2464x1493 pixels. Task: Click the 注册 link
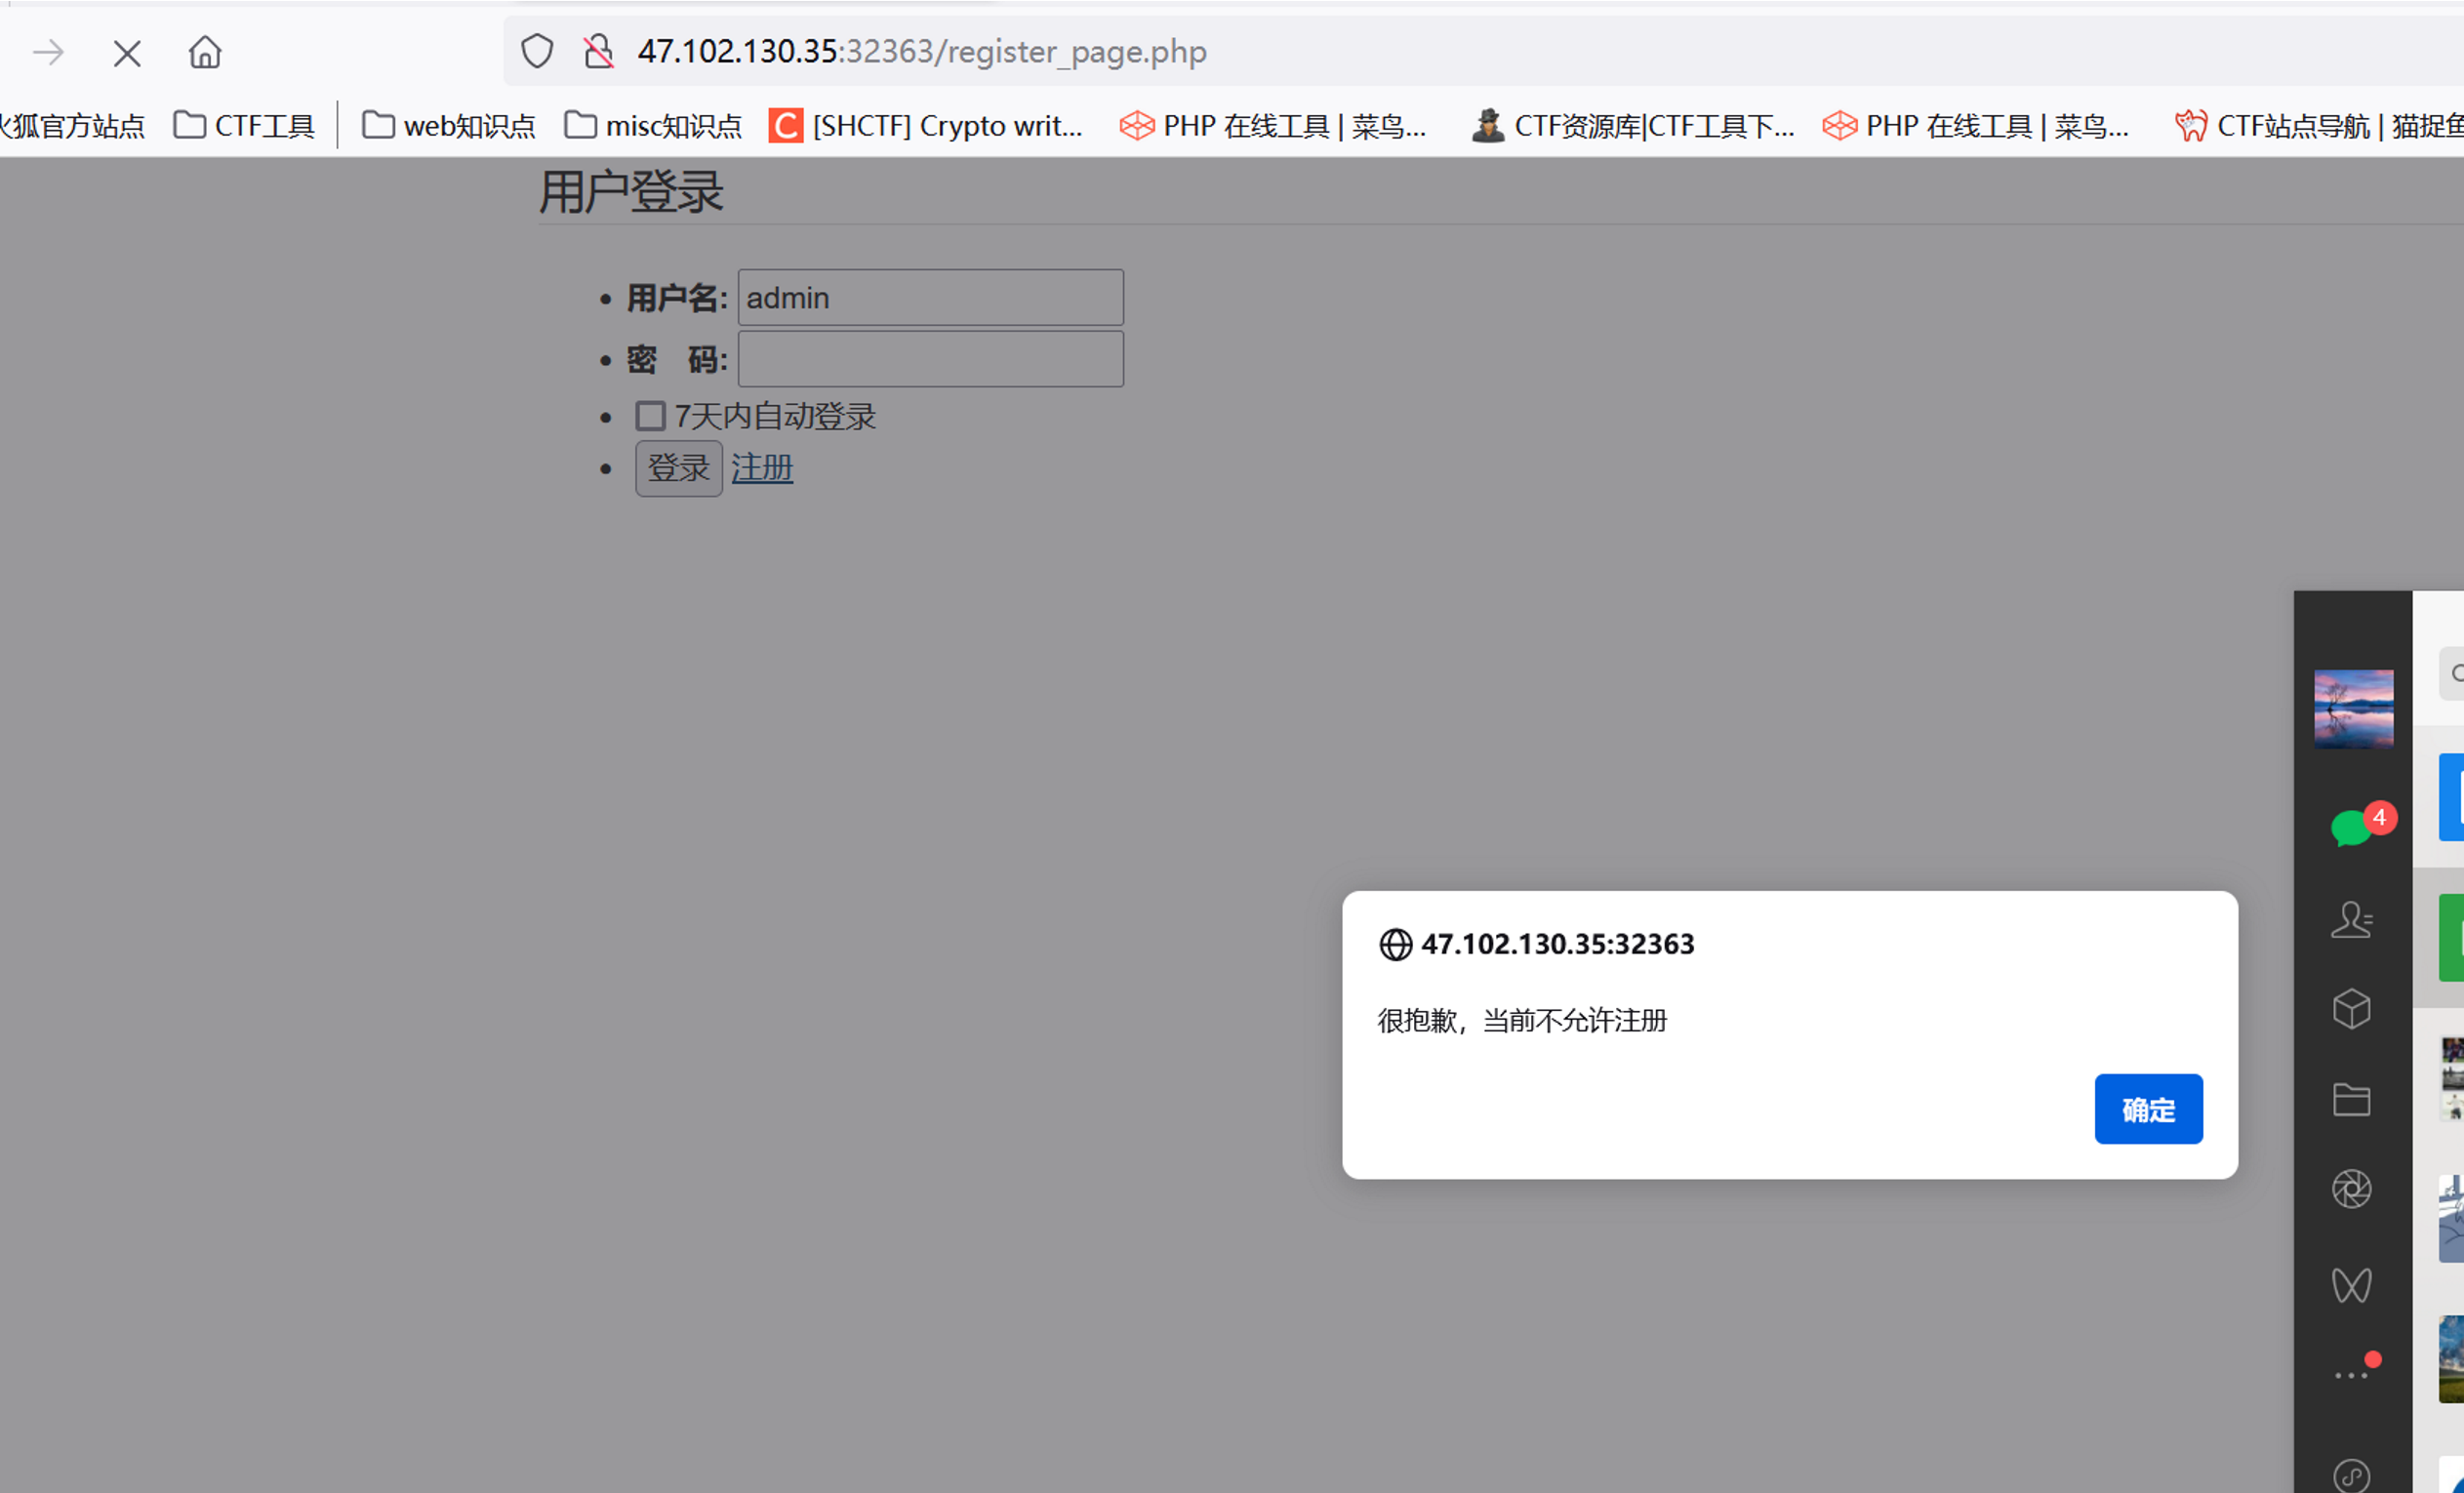point(762,468)
